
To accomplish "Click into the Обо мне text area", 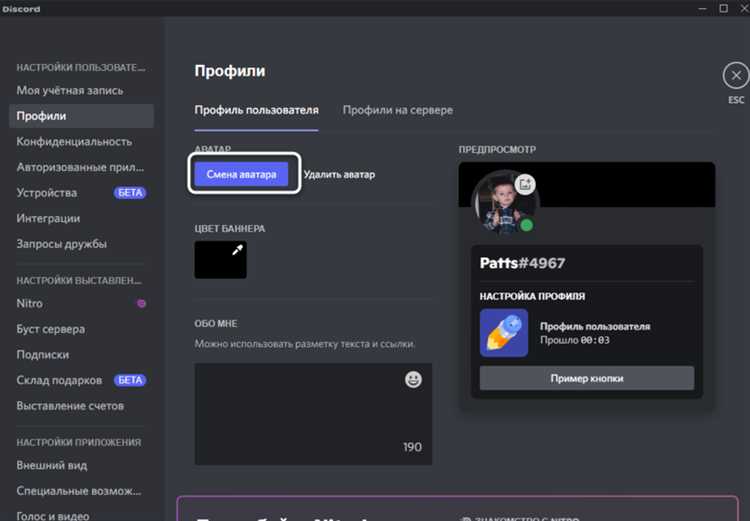I will click(x=313, y=414).
